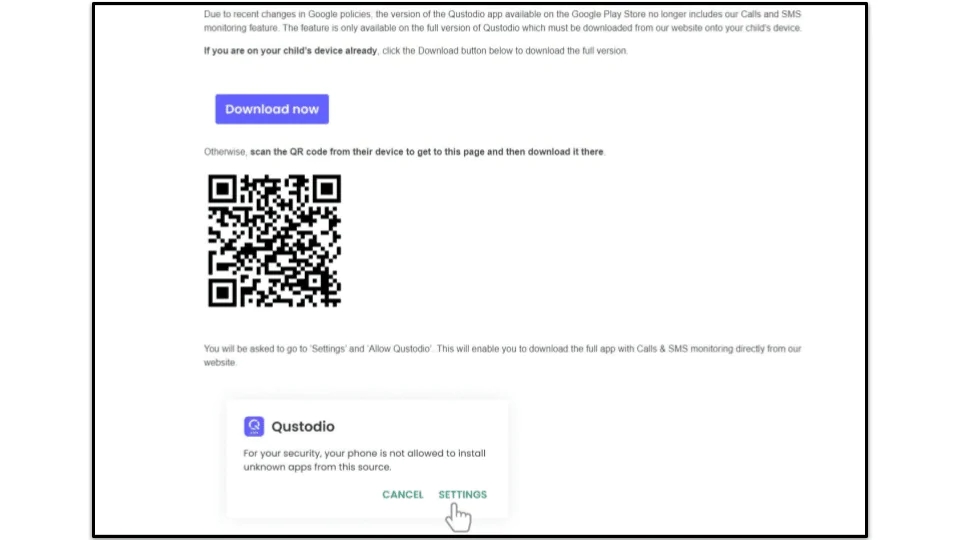Click the center of the QR code
The image size is (960, 540).
pos(274,241)
